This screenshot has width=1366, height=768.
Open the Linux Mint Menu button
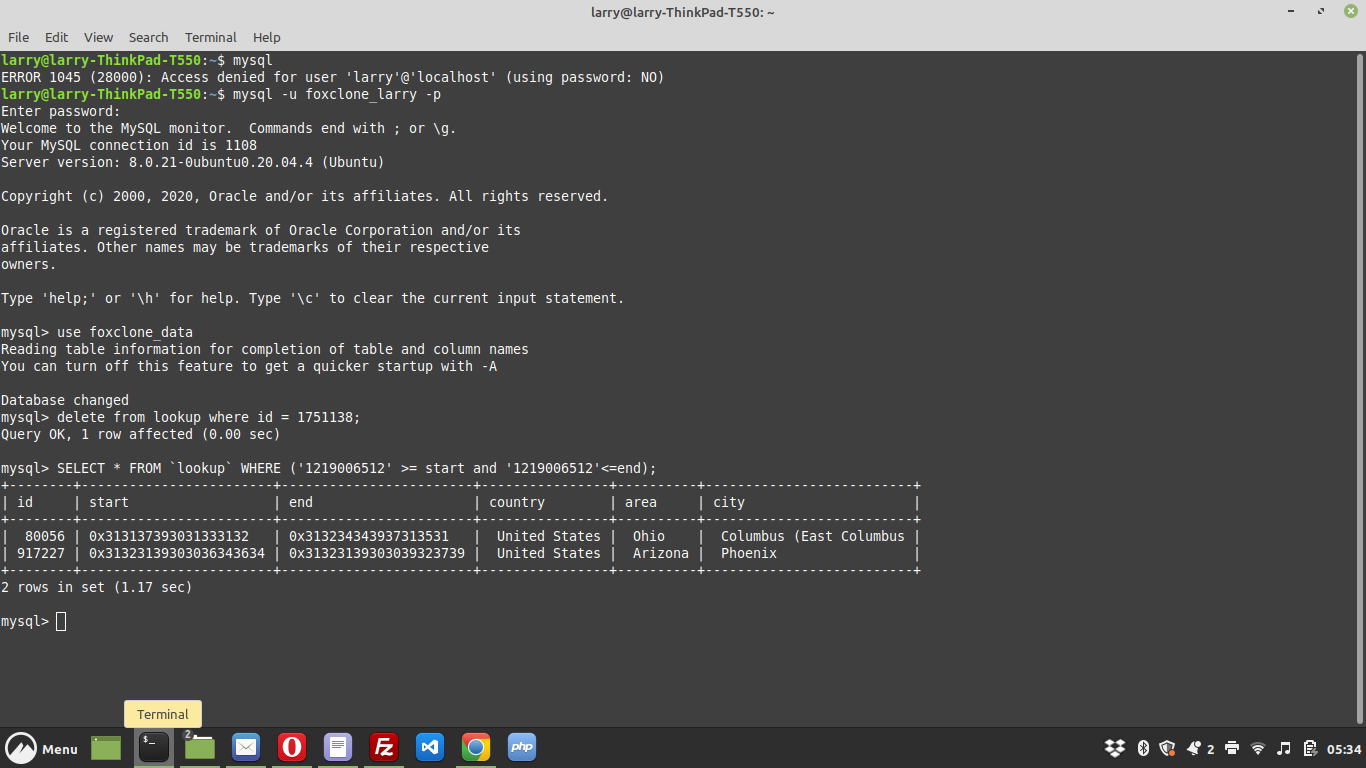click(42, 748)
